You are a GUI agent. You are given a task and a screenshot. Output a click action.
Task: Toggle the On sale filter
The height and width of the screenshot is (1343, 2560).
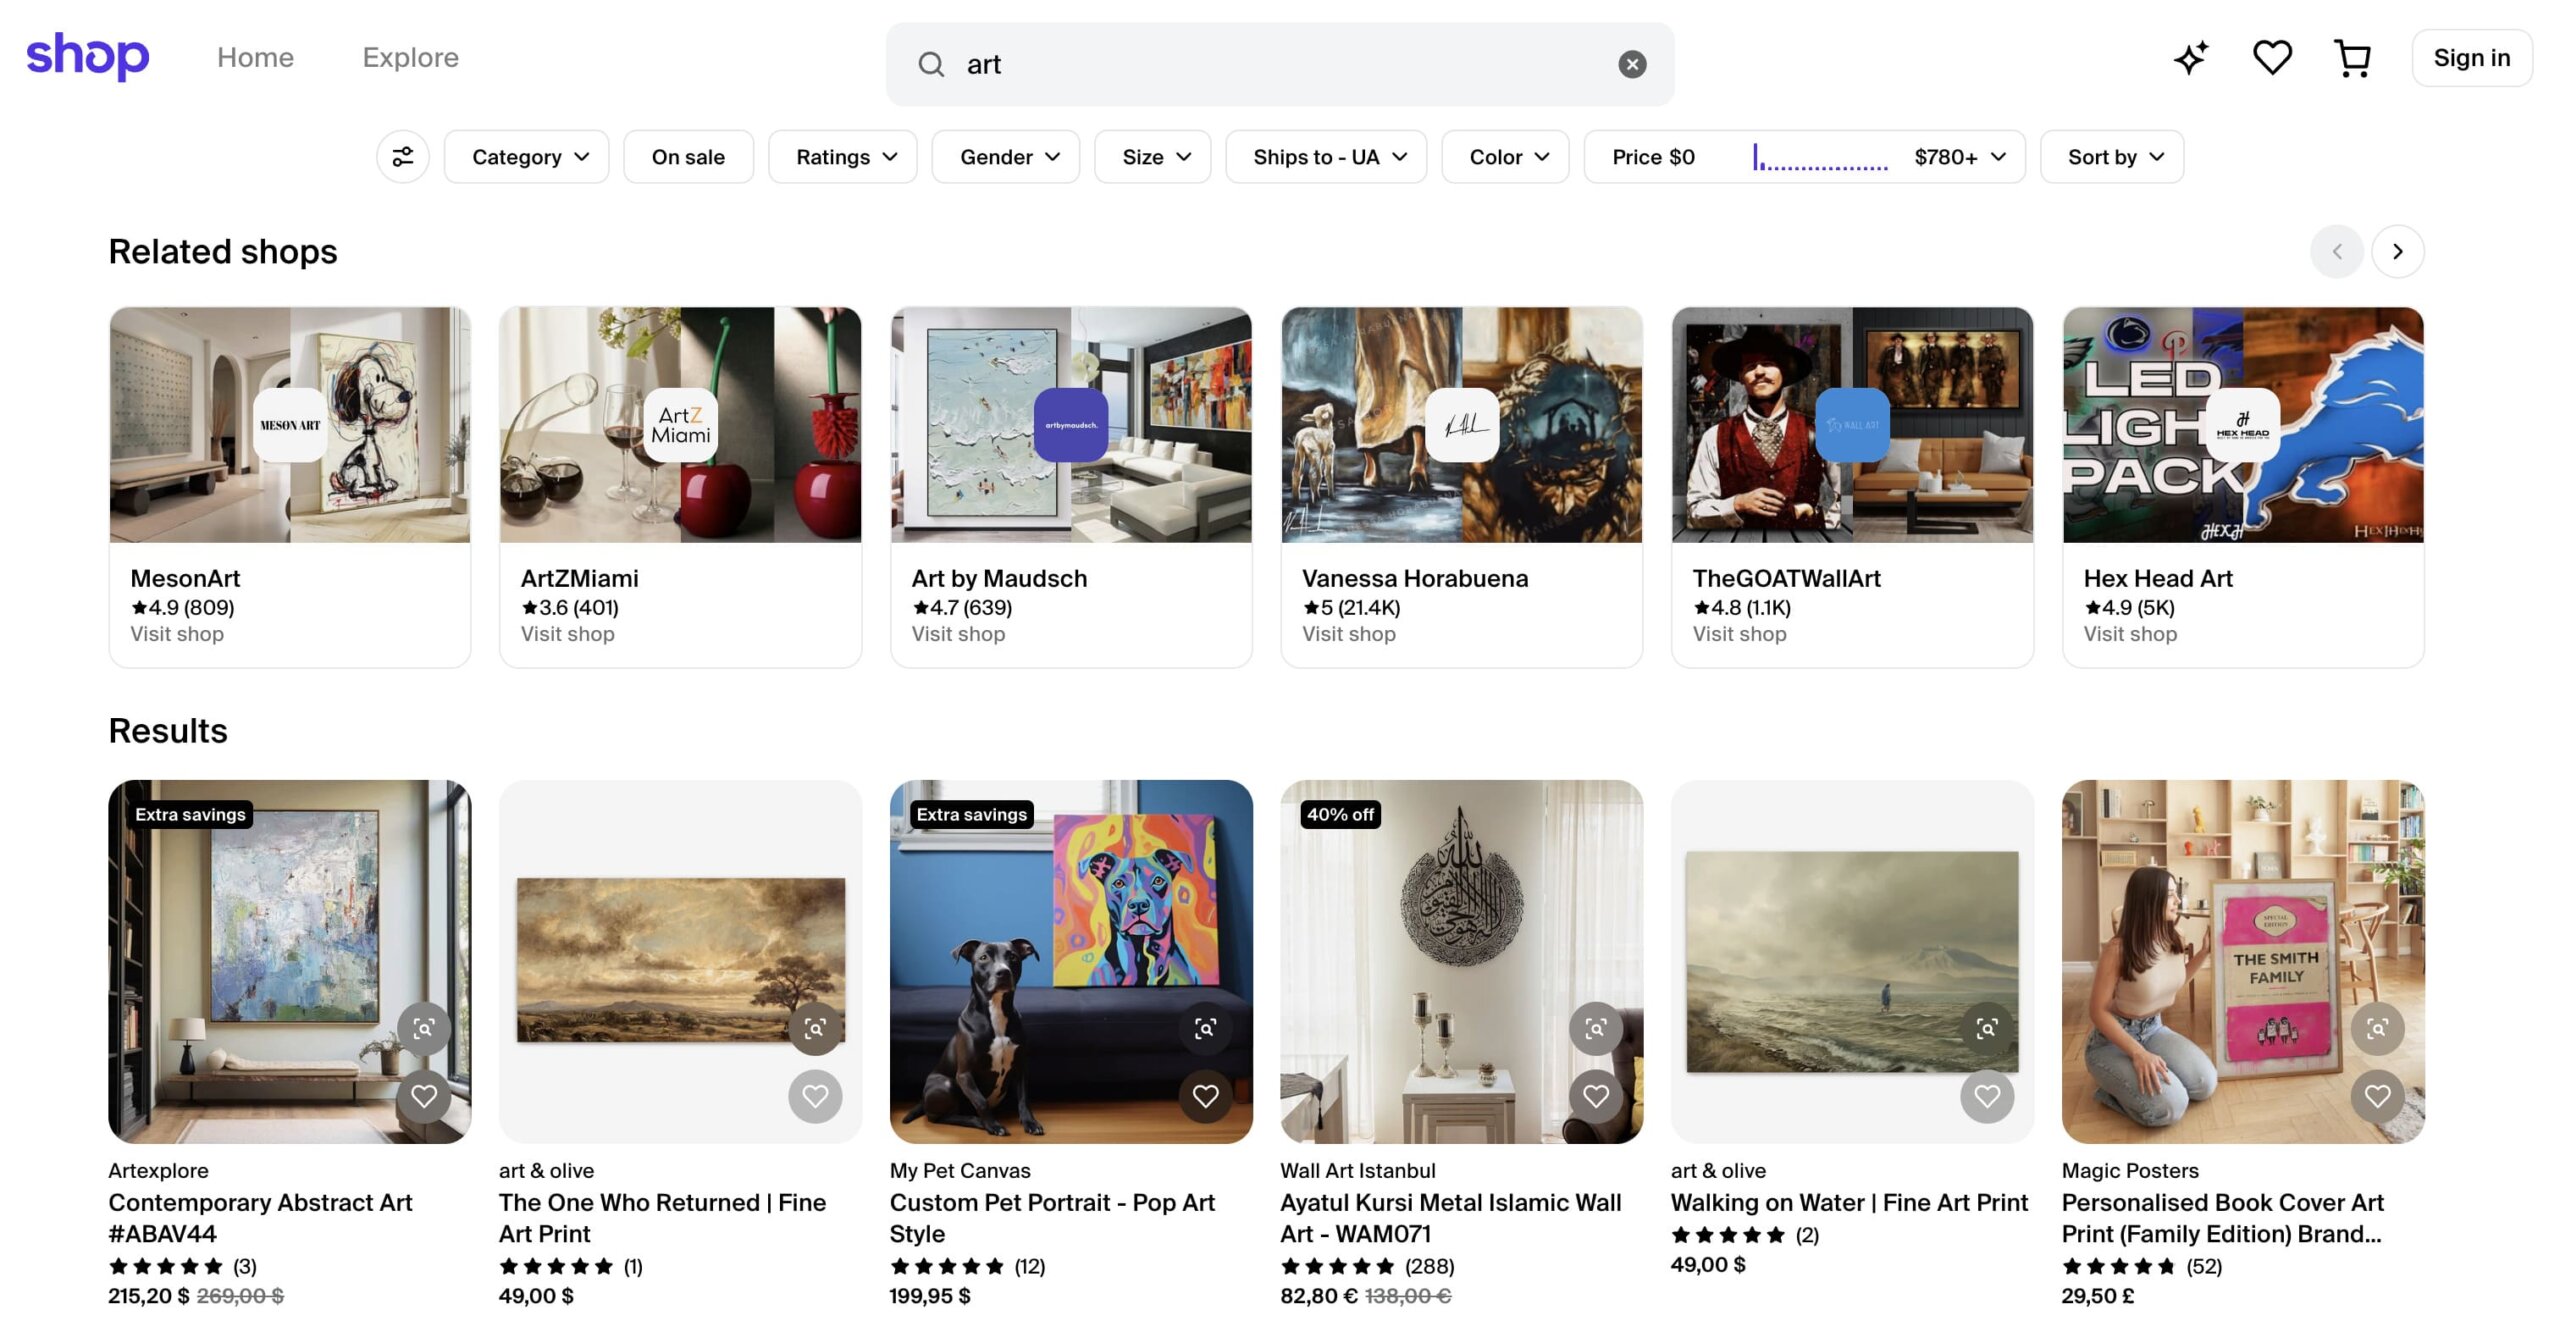pos(688,157)
